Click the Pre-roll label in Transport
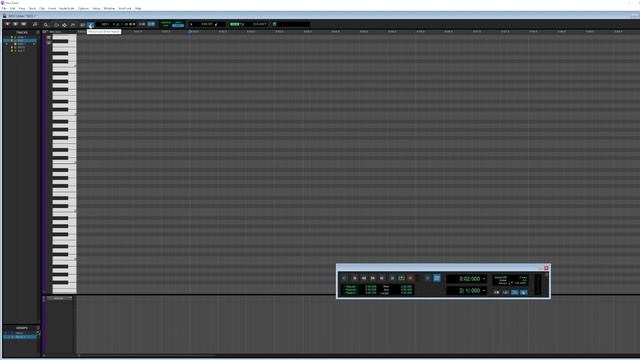The width and height of the screenshot is (640, 360). coord(351,287)
